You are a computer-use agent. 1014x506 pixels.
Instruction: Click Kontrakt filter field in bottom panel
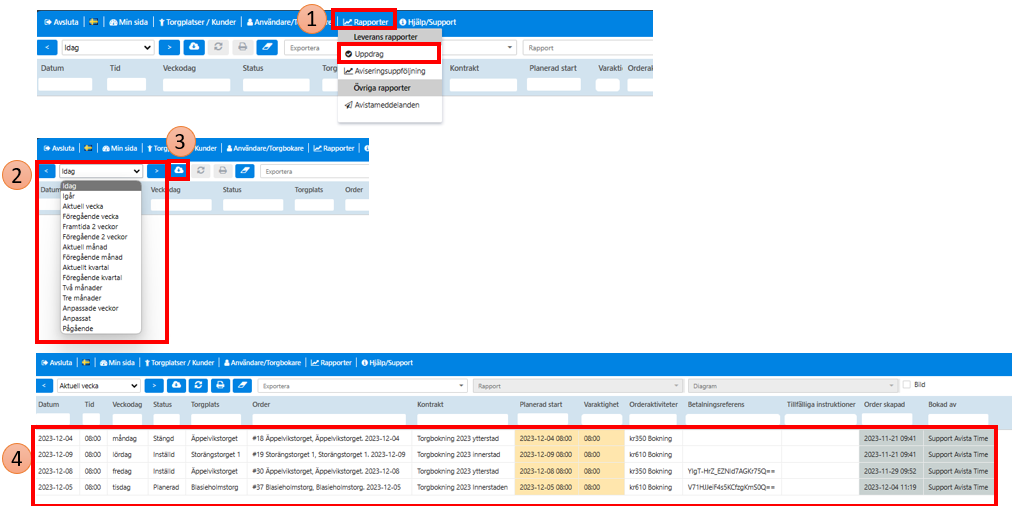(x=462, y=418)
